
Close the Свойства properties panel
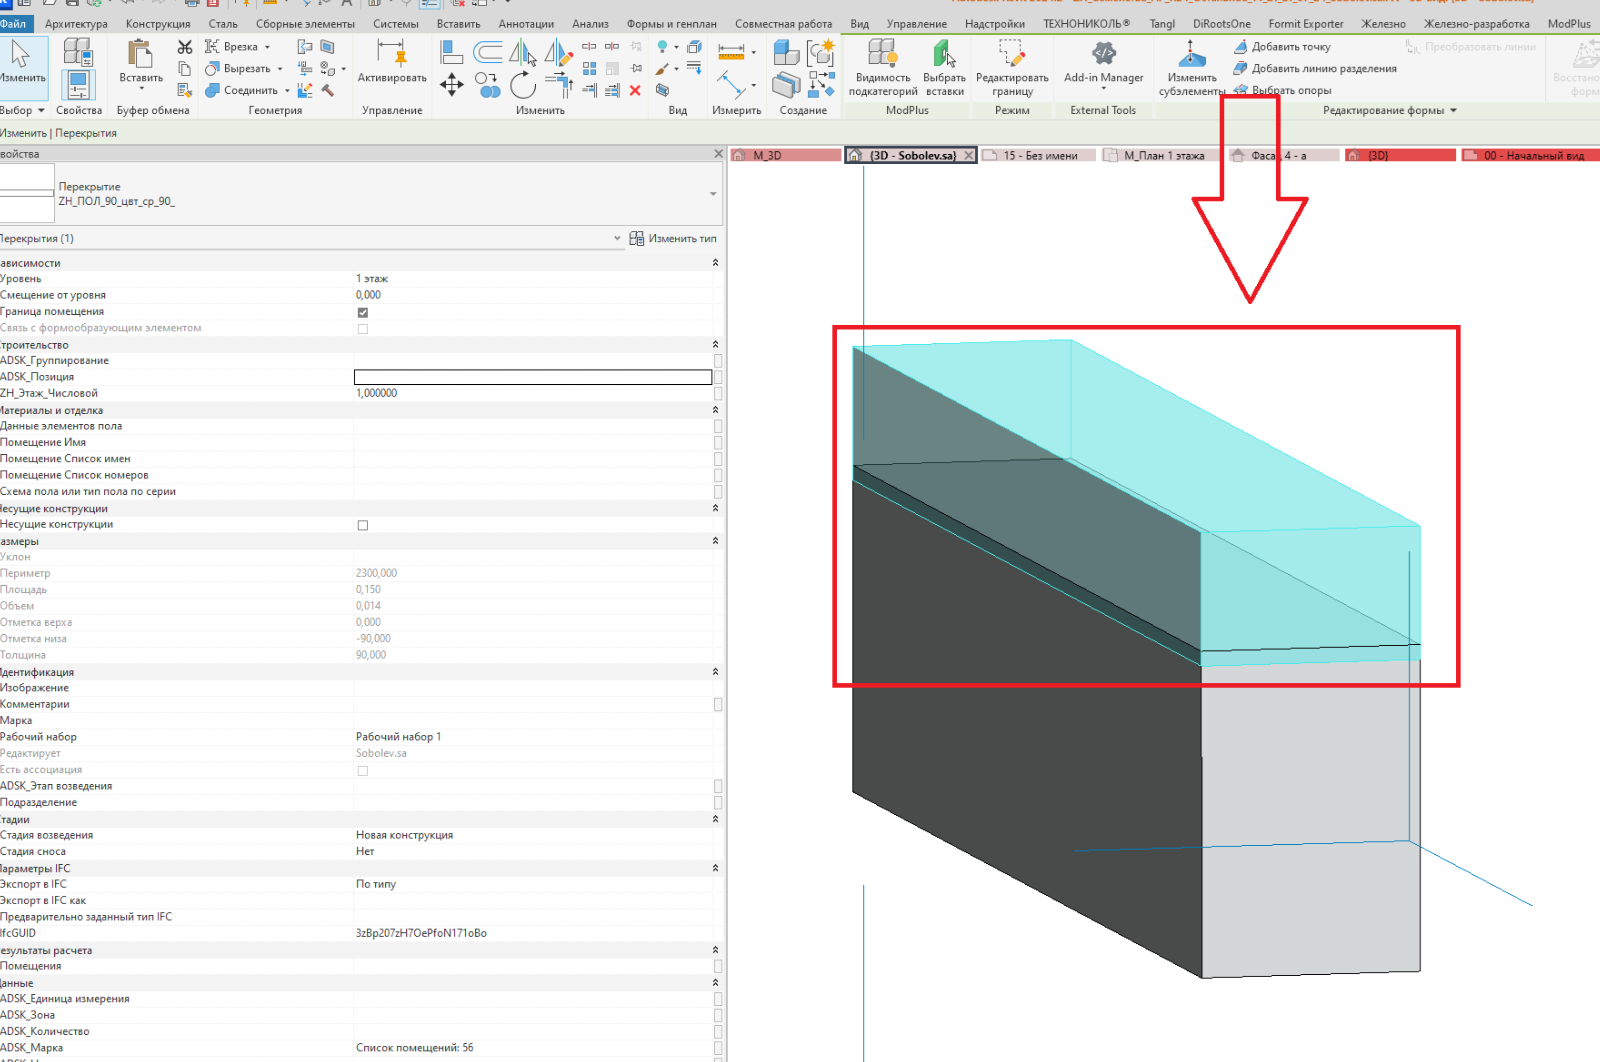point(718,154)
